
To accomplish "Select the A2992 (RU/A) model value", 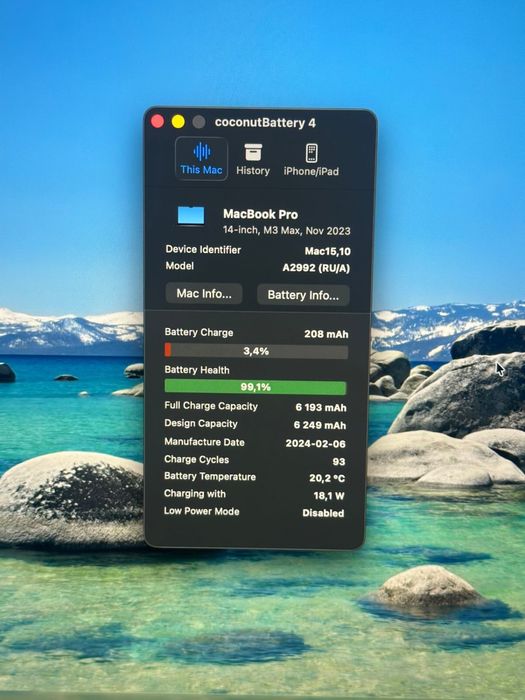I will [x=316, y=268].
